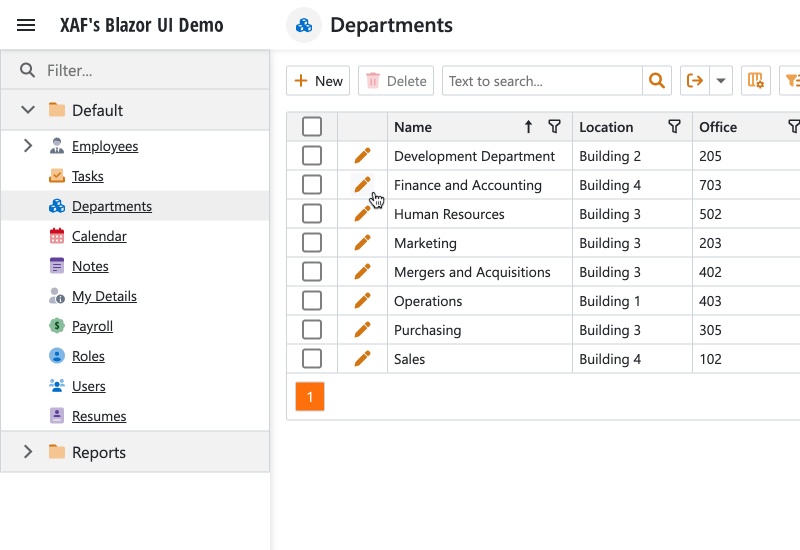Click the Text to search field
This screenshot has width=800, height=550.
click(x=541, y=81)
